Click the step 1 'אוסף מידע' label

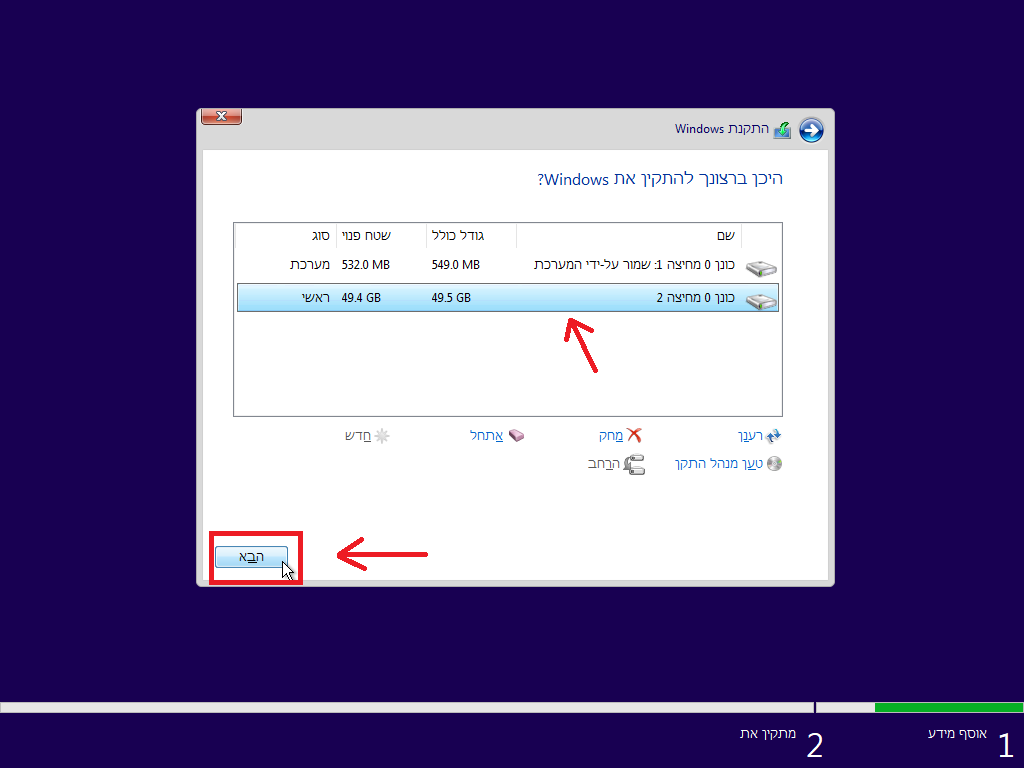957,733
